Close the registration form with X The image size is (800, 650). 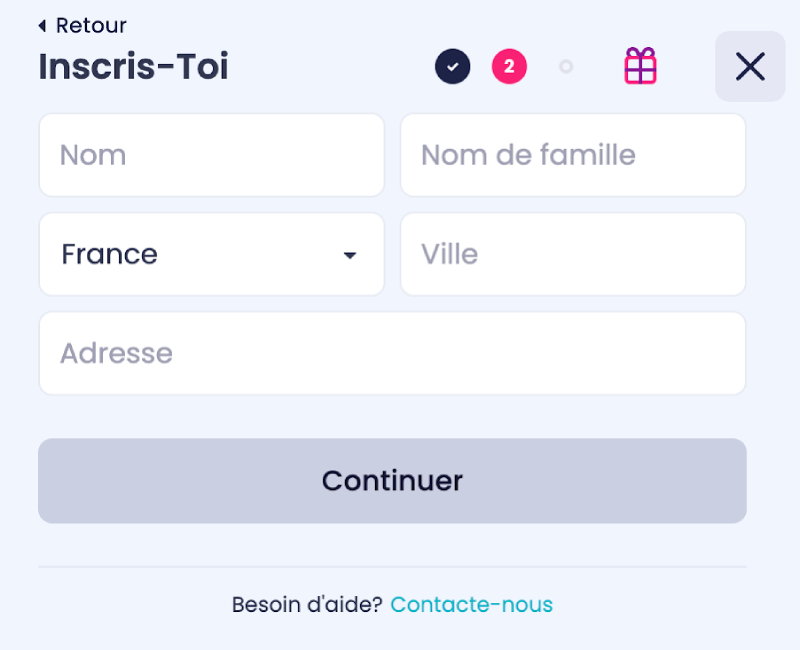coord(749,67)
